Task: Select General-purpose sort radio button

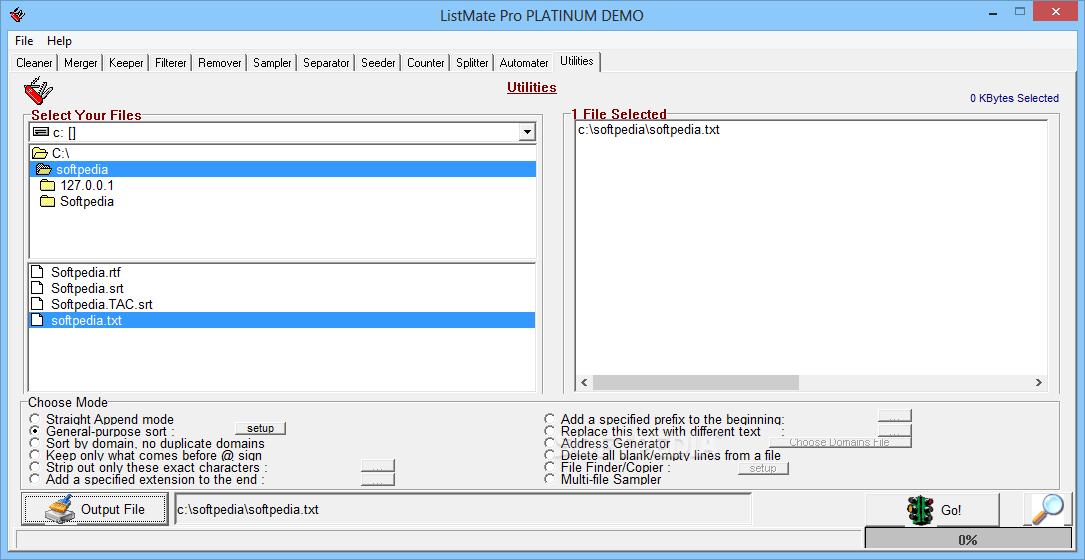Action: click(35, 431)
